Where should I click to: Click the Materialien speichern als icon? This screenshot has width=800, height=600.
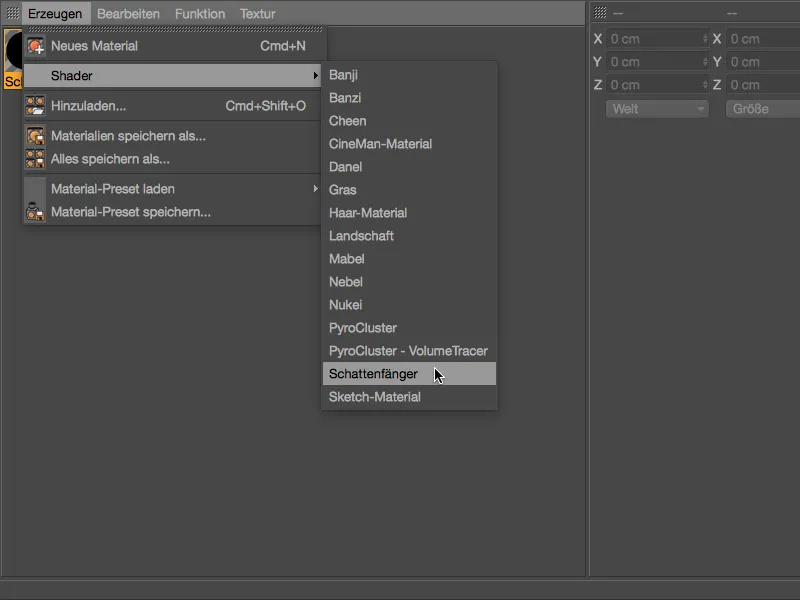tap(35, 136)
